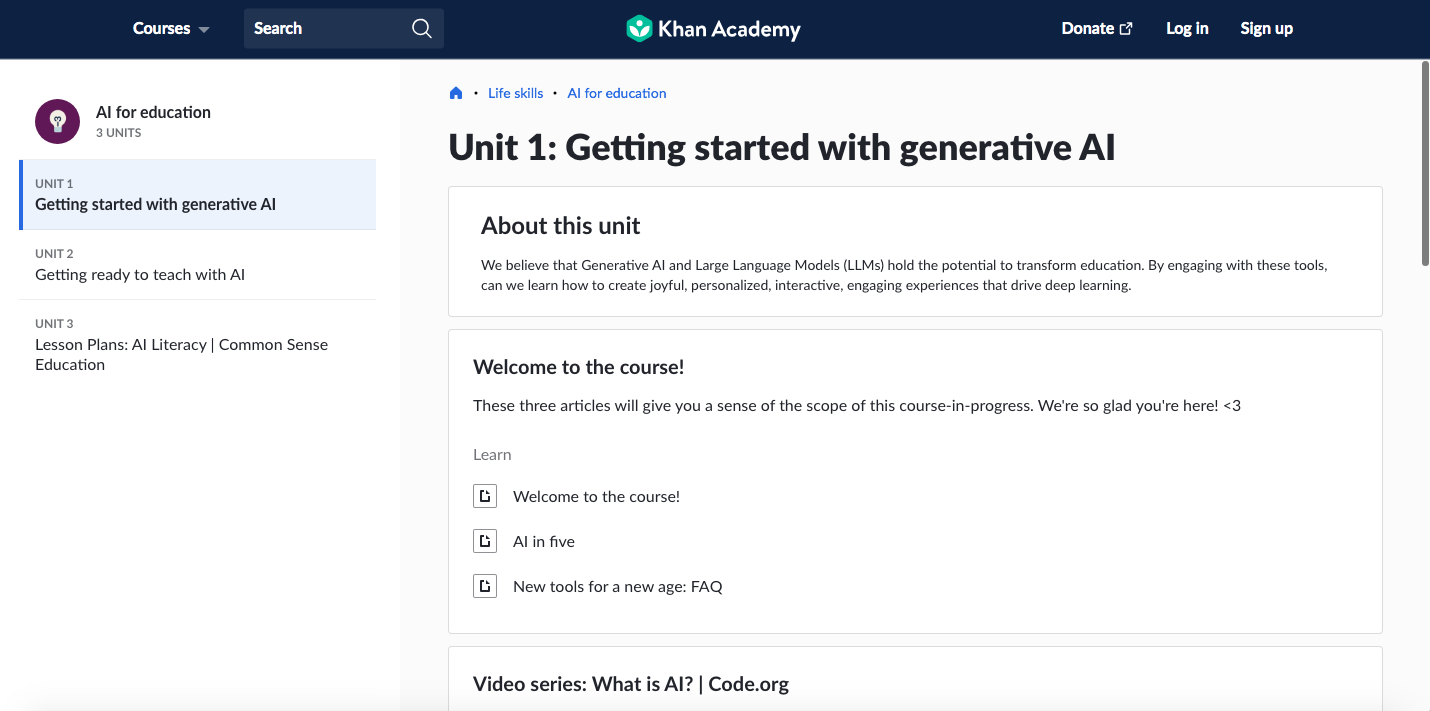Click the 3 UNITS label in sidebar
1430x711 pixels.
click(119, 133)
